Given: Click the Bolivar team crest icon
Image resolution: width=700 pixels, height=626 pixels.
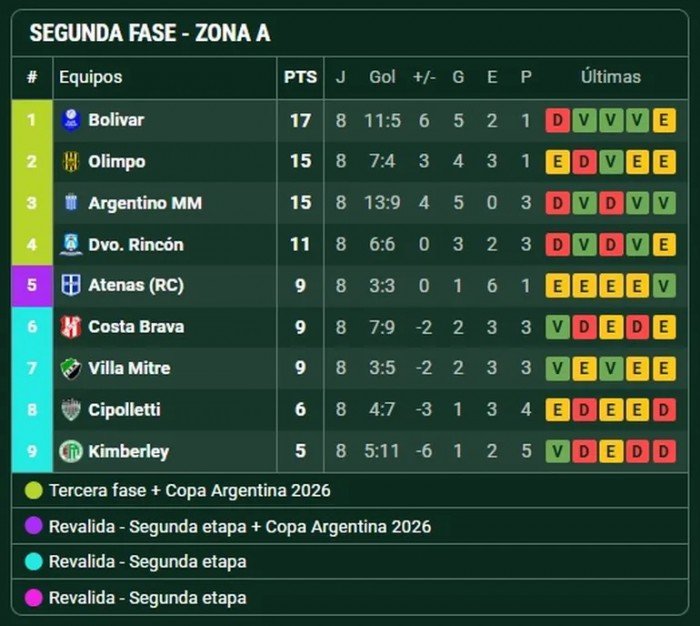Looking at the screenshot, I should (x=71, y=120).
